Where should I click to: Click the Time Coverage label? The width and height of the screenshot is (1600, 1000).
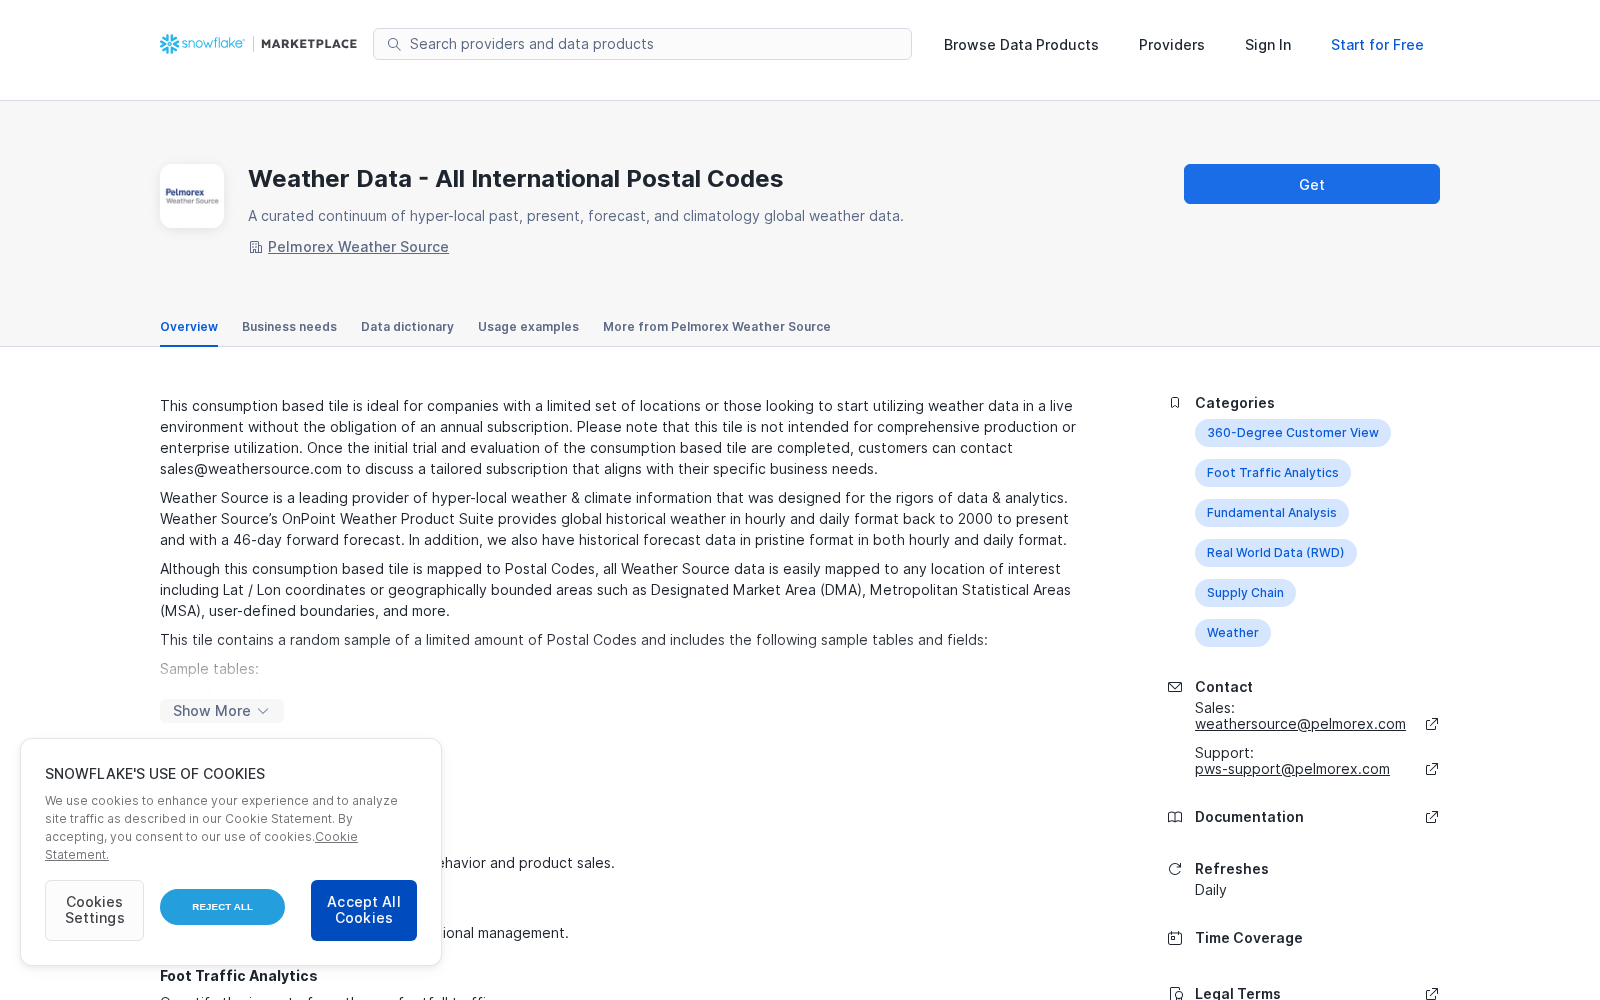point(1249,938)
